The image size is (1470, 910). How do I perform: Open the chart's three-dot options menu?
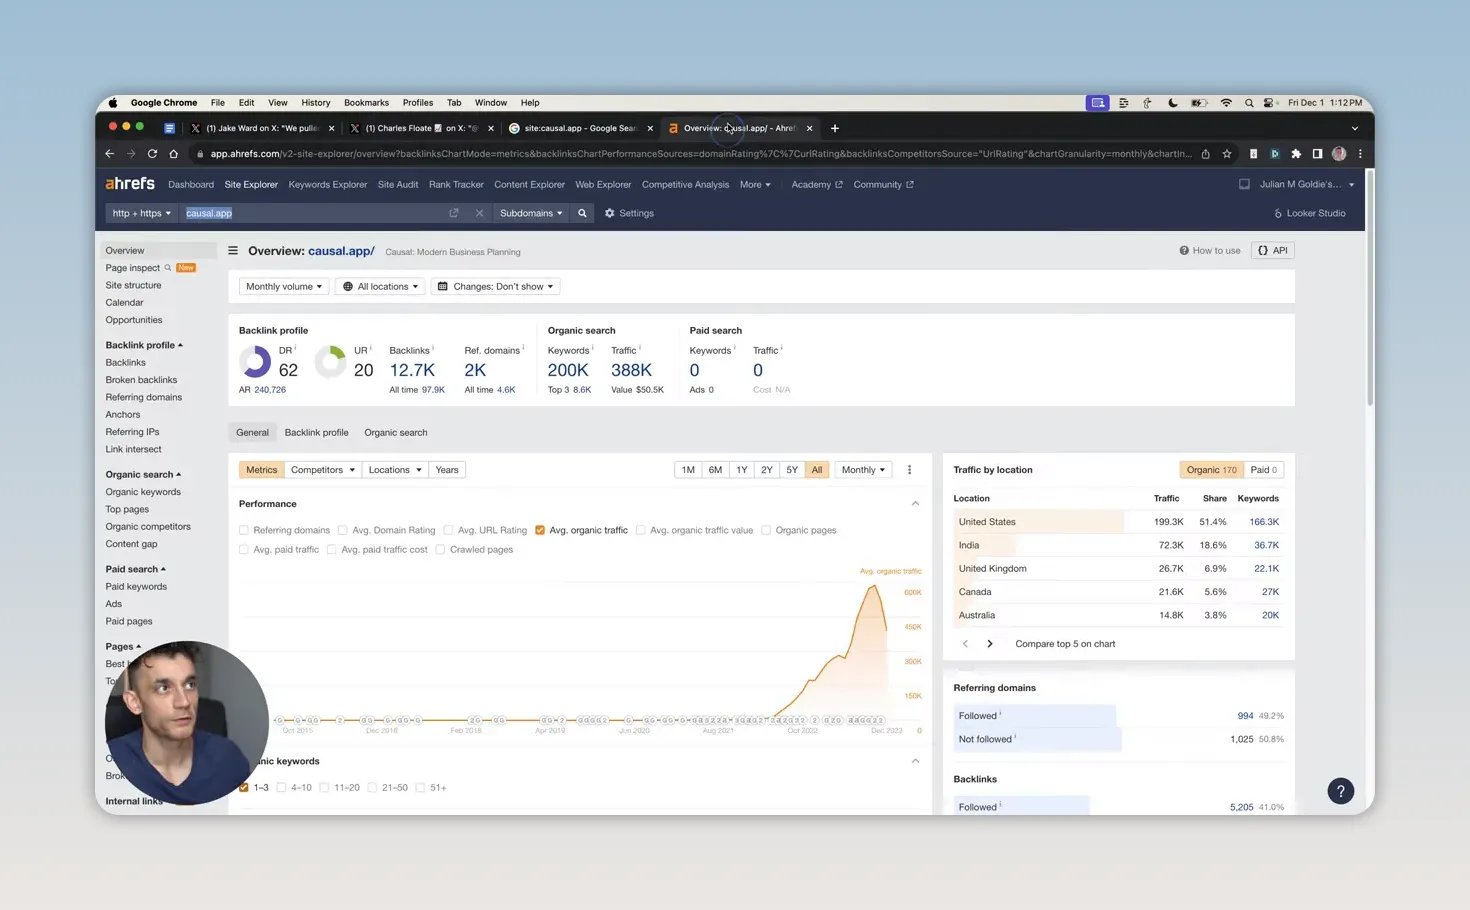pos(909,470)
